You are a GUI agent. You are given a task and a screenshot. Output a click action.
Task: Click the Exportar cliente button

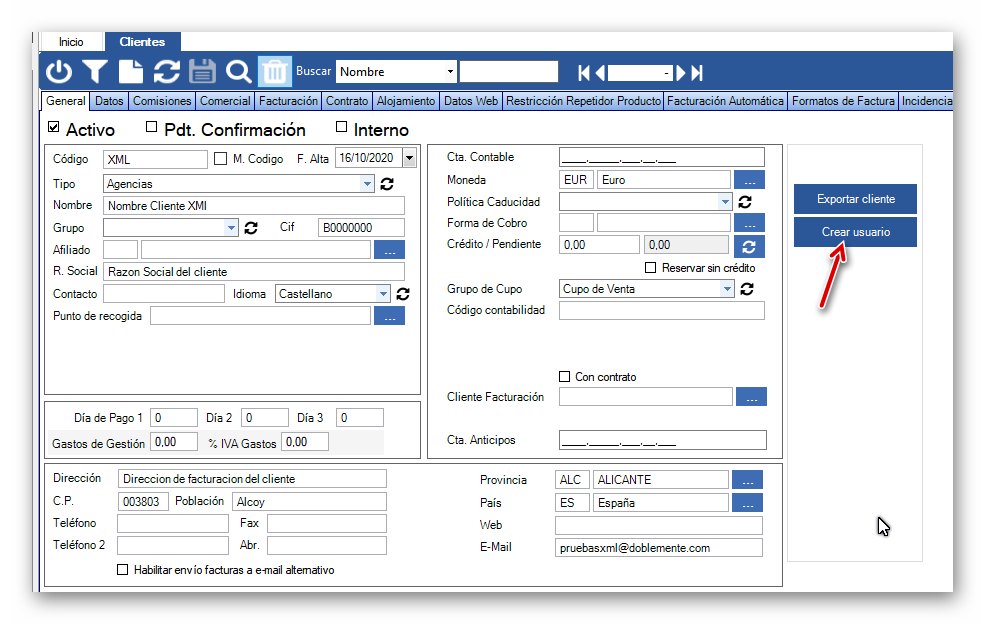(x=856, y=199)
